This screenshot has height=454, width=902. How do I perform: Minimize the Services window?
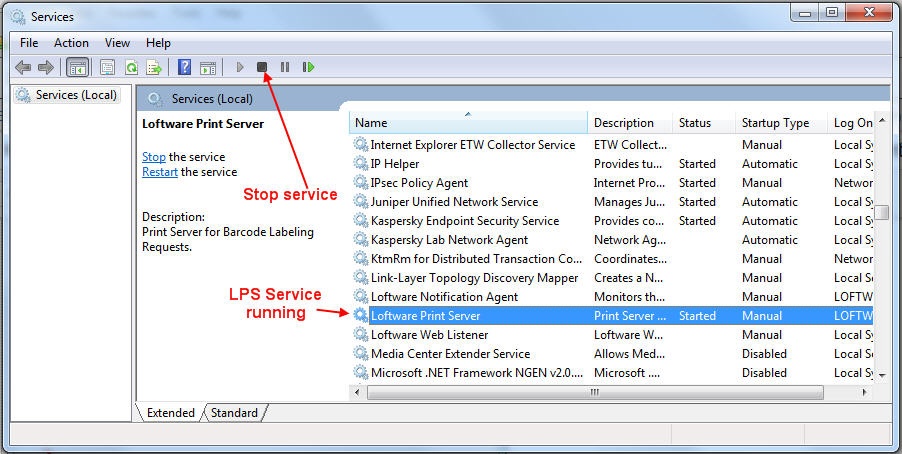click(x=805, y=12)
